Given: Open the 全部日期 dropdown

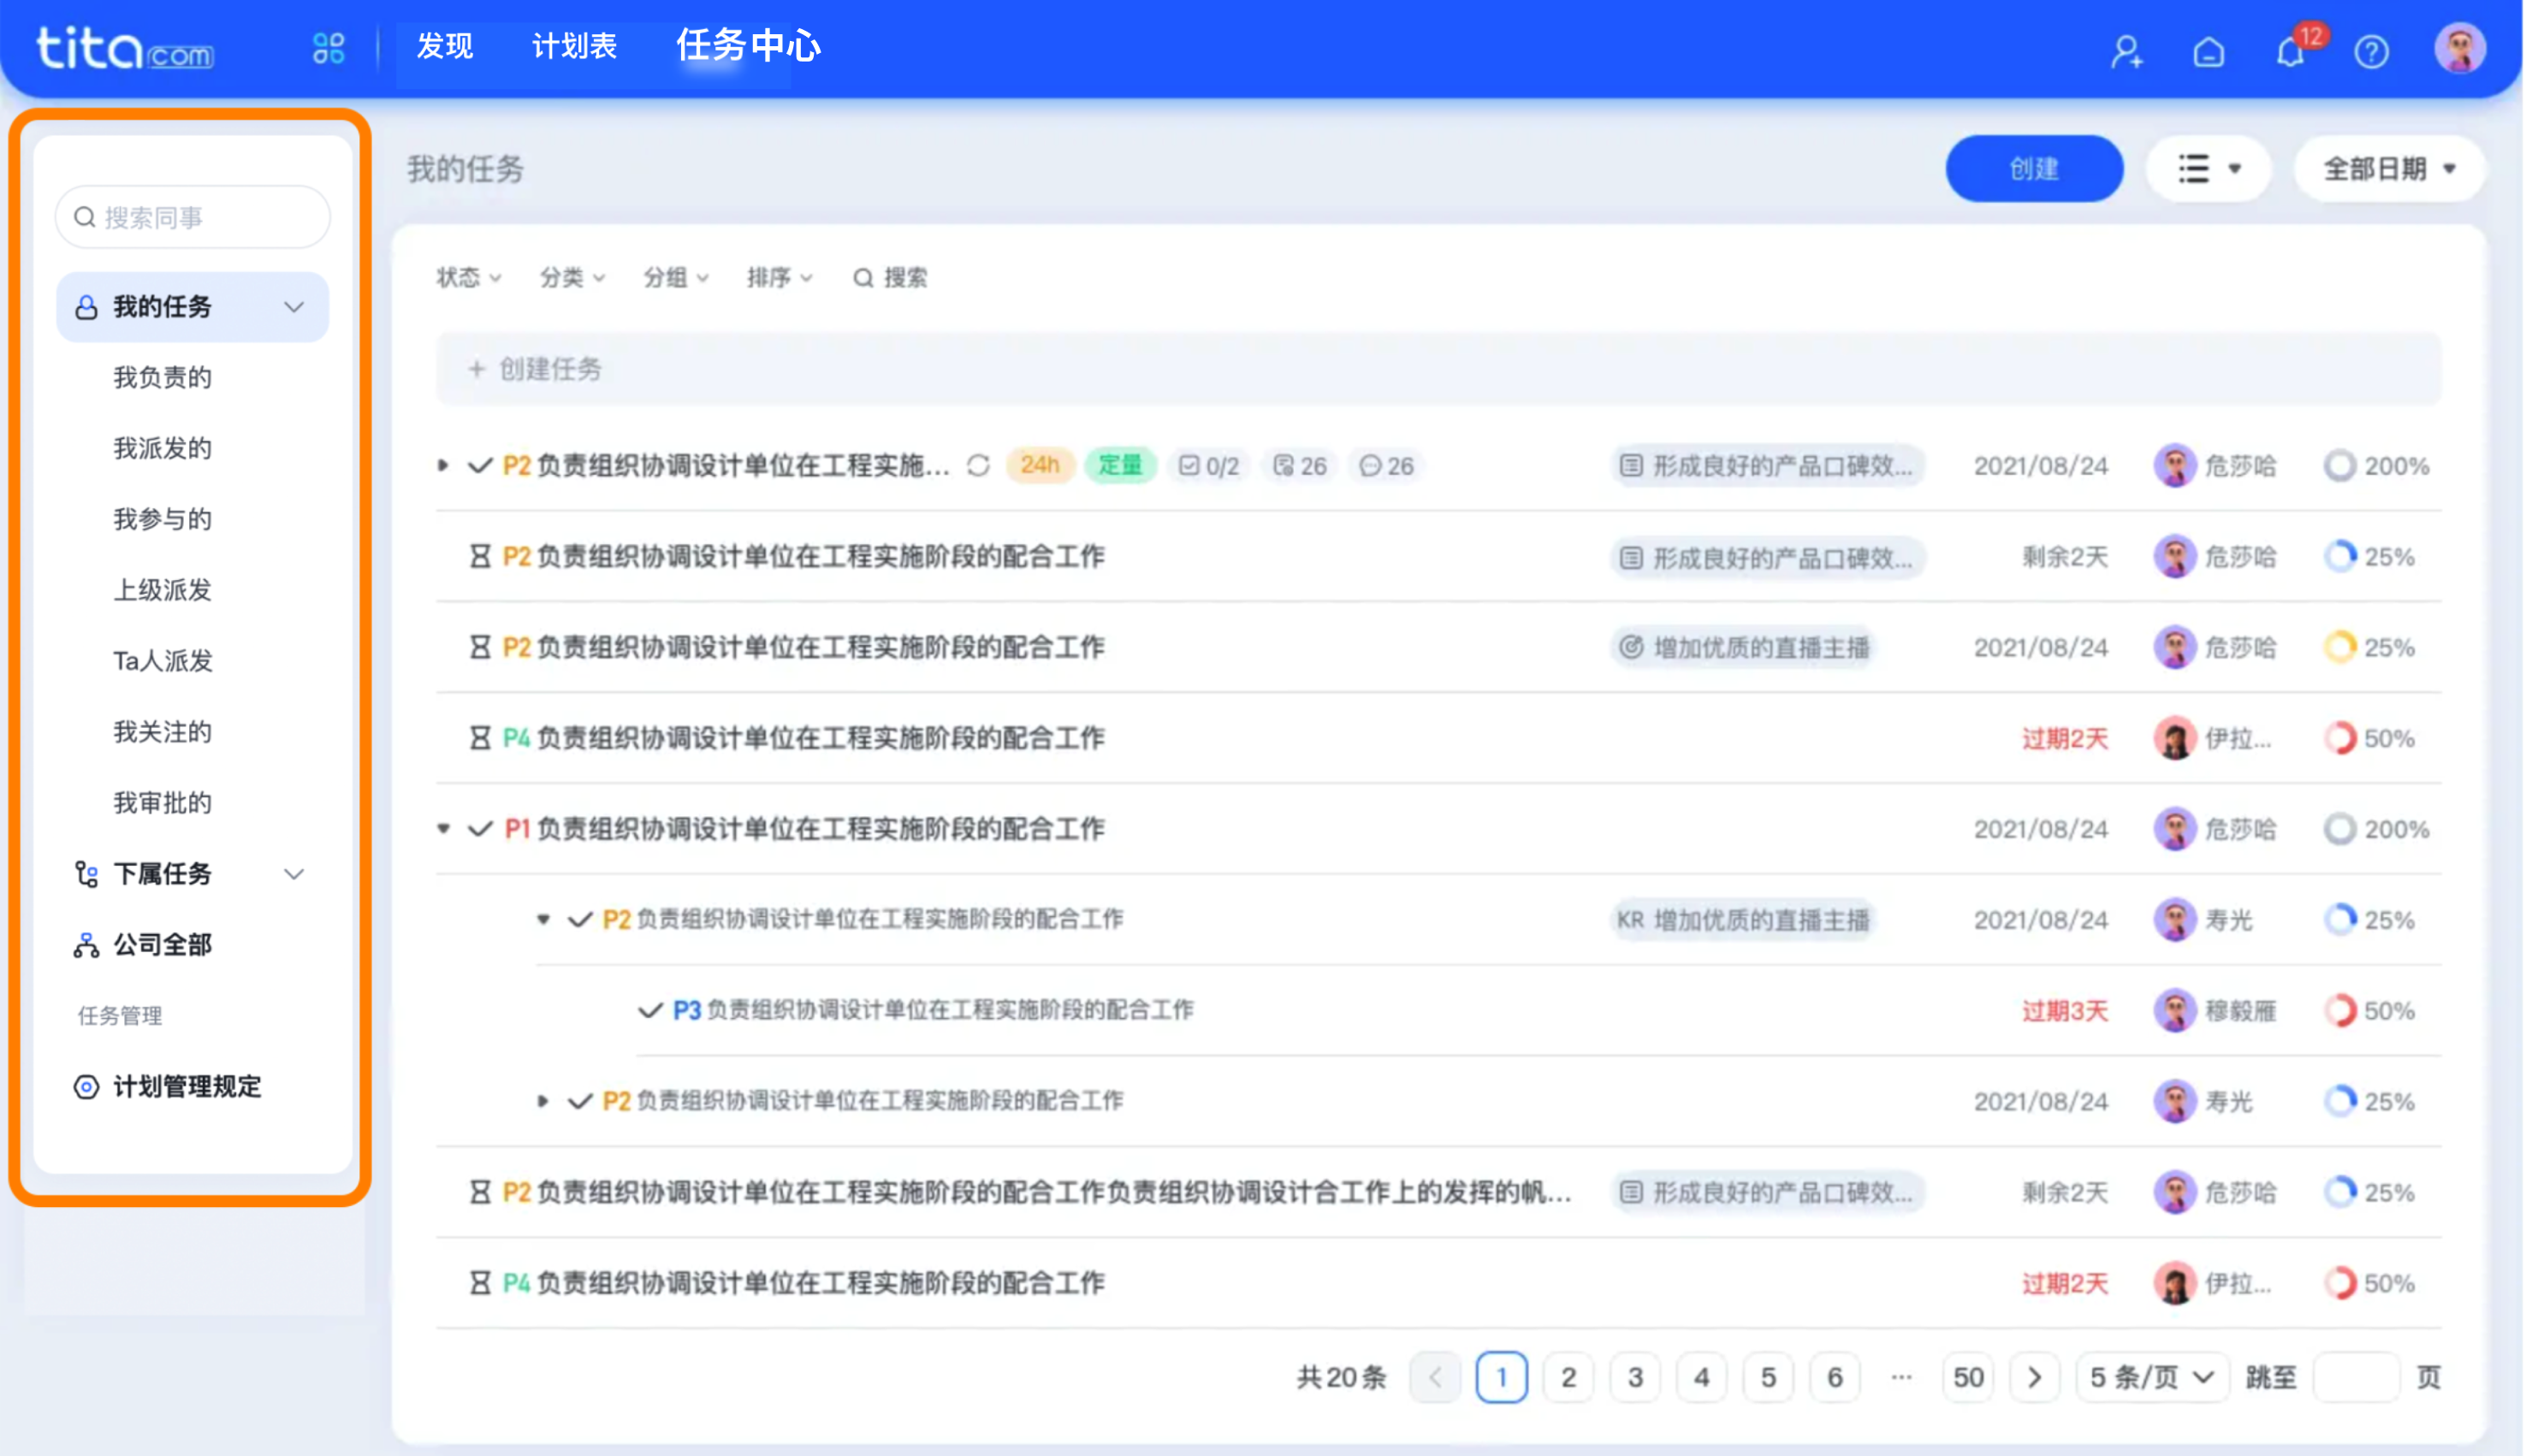Looking at the screenshot, I should point(2389,169).
